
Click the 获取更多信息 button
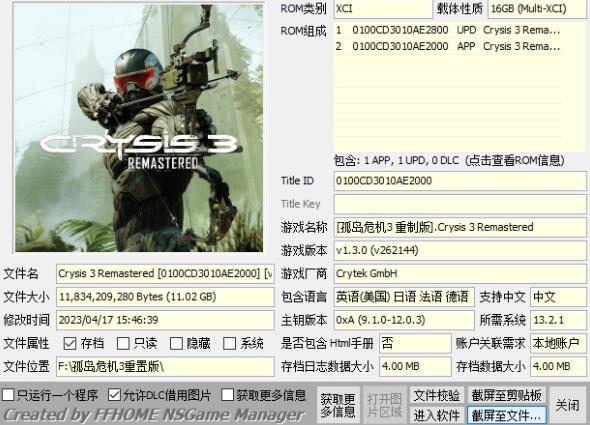pos(338,405)
